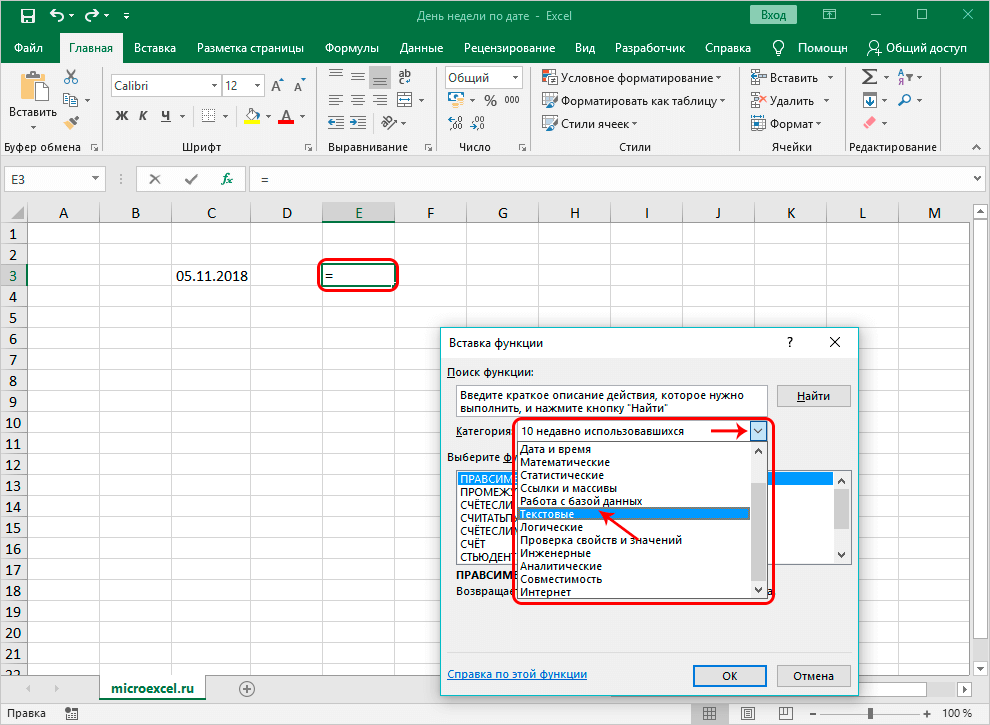Screen dimensions: 990x725
Task: Click the AutoSum sigma icon
Action: (869, 77)
